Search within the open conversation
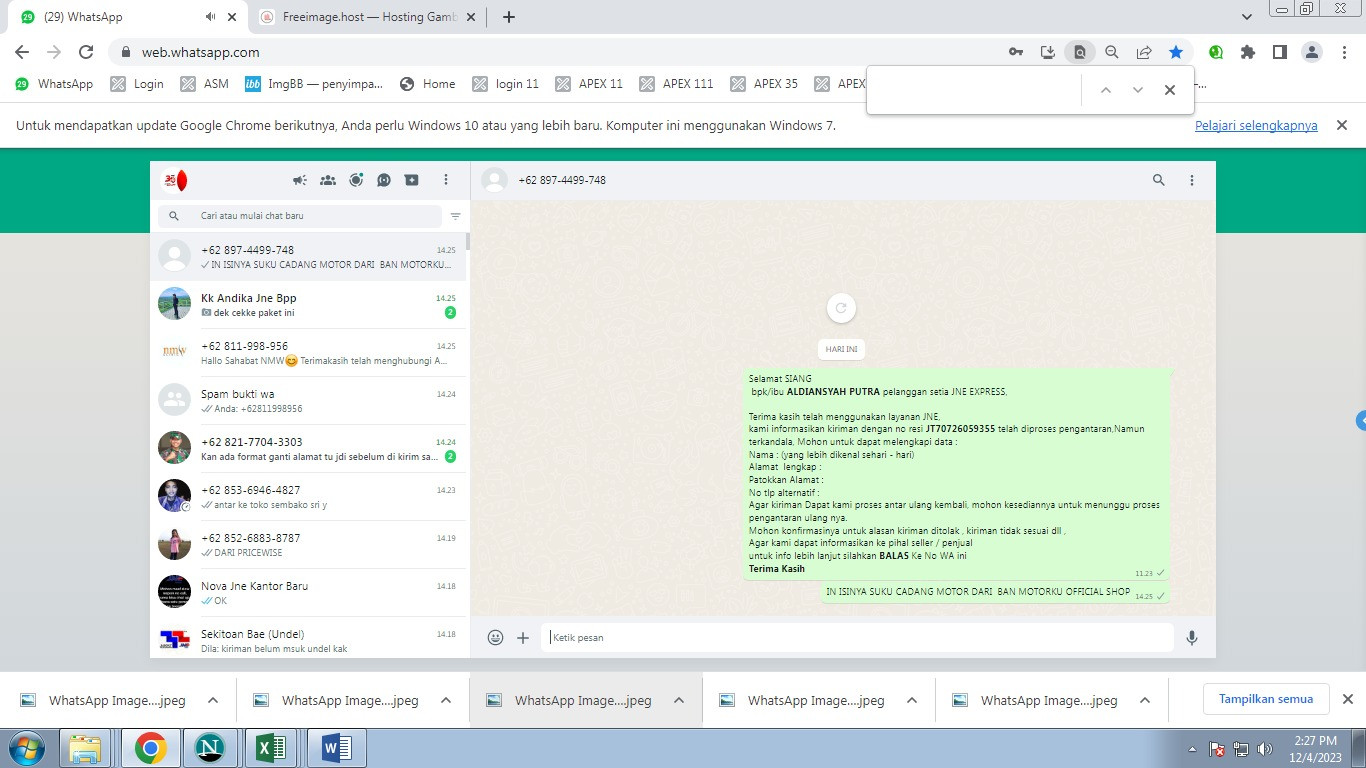The image size is (1366, 768). pyautogui.click(x=1159, y=180)
